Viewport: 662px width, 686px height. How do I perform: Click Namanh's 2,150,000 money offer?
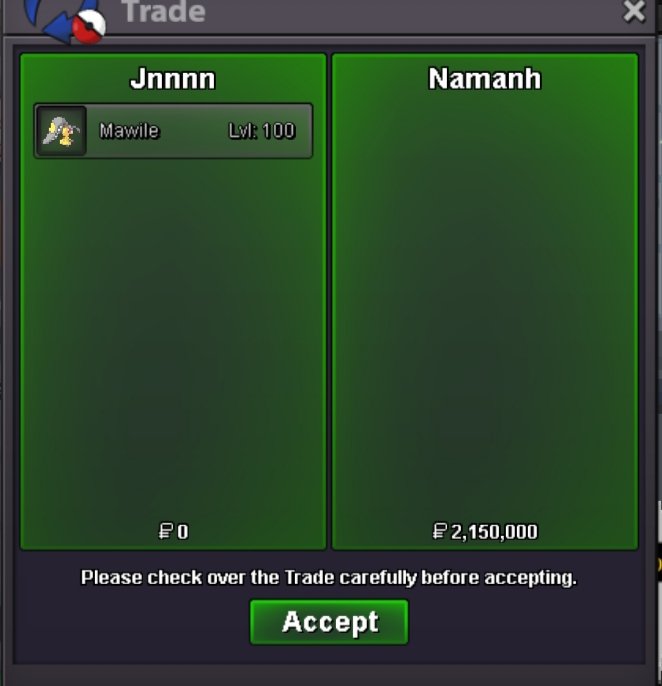(x=494, y=532)
